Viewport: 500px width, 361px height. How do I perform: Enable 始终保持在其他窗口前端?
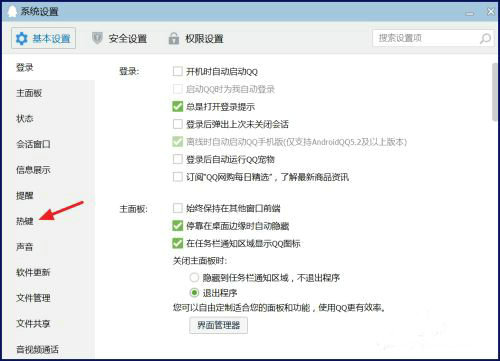(178, 208)
